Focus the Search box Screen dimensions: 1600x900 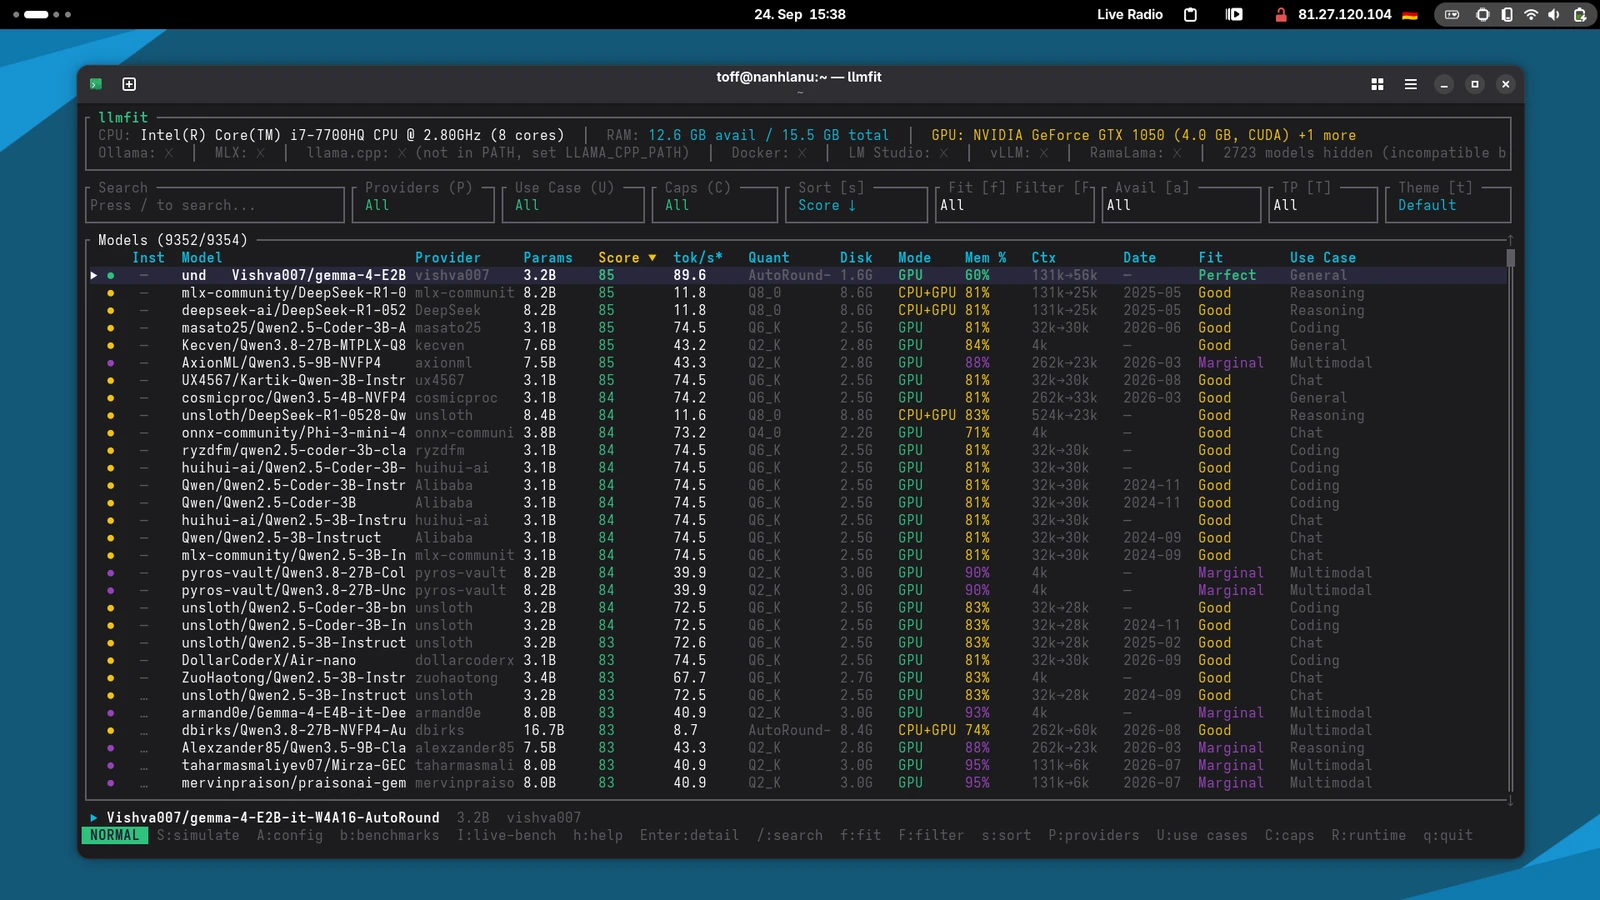coord(216,205)
